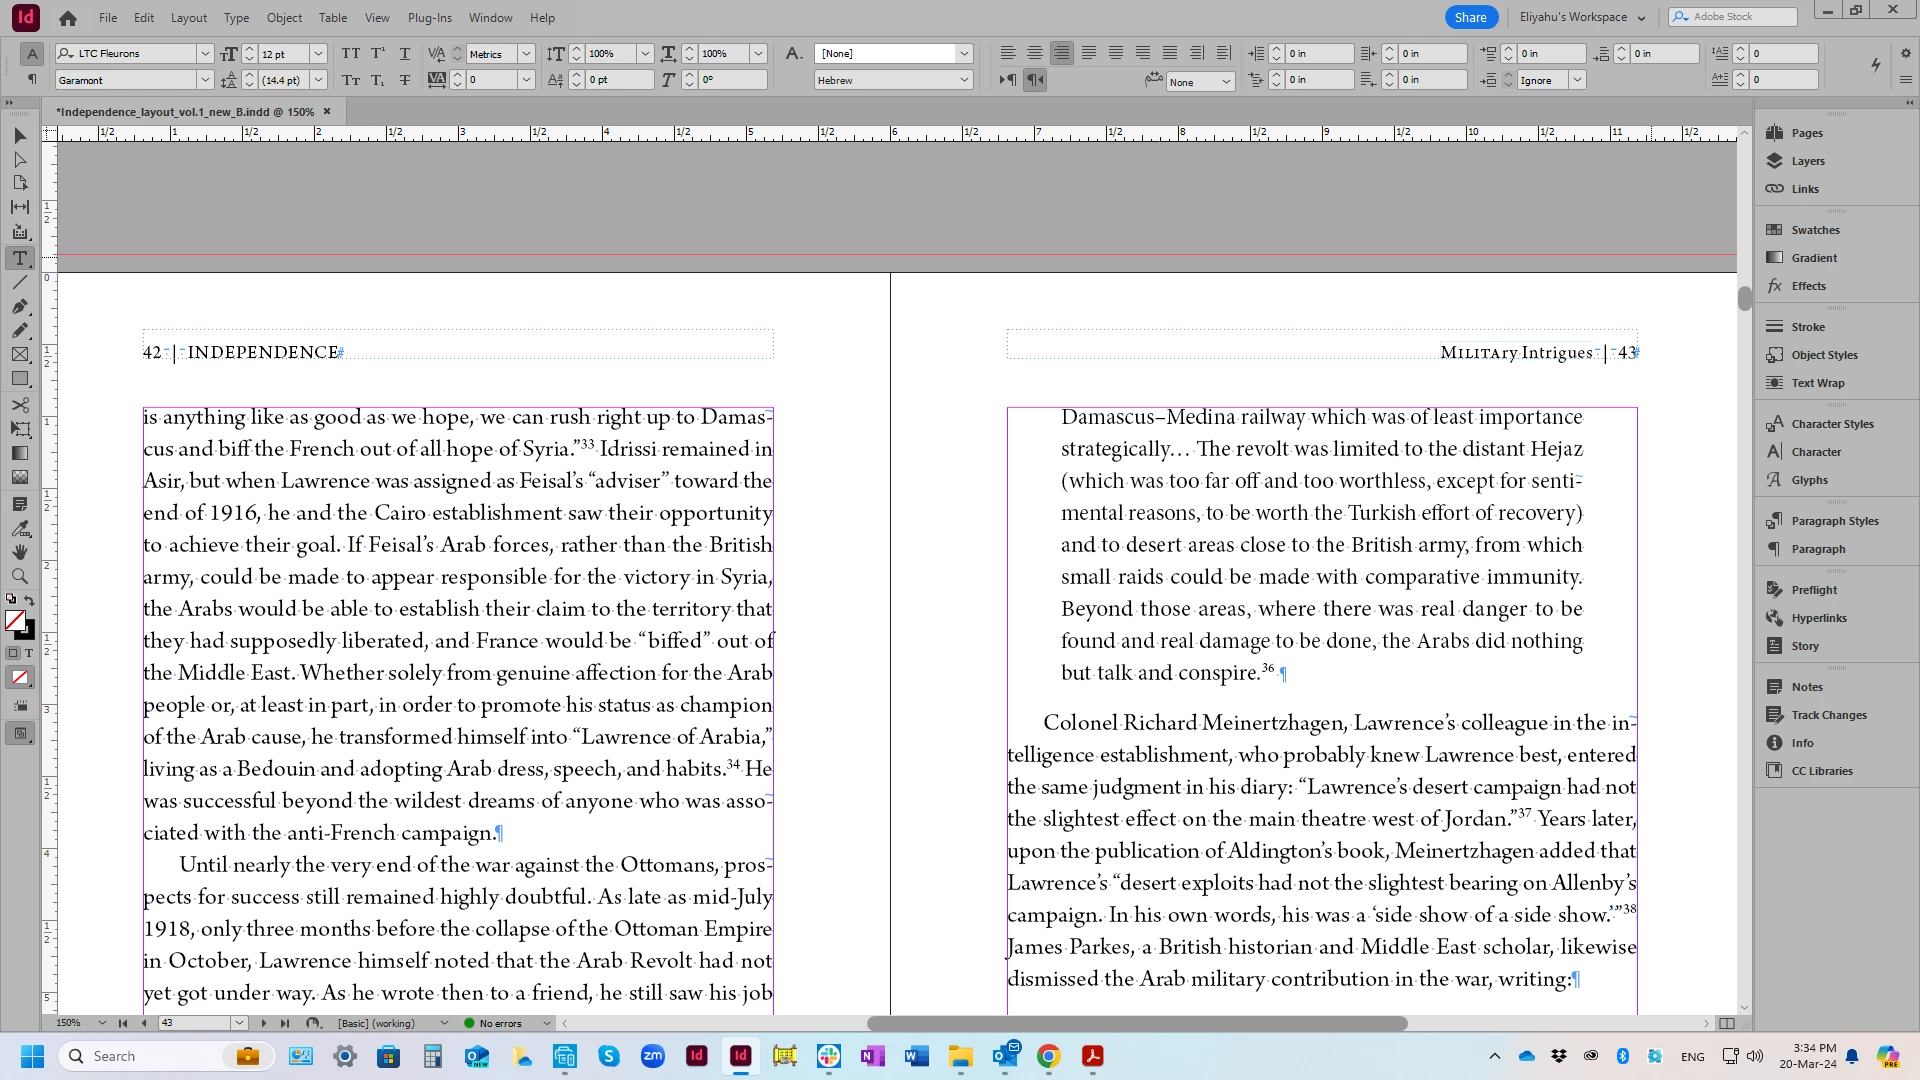Image resolution: width=1920 pixels, height=1080 pixels.
Task: Select the Pen tool
Action: click(20, 306)
